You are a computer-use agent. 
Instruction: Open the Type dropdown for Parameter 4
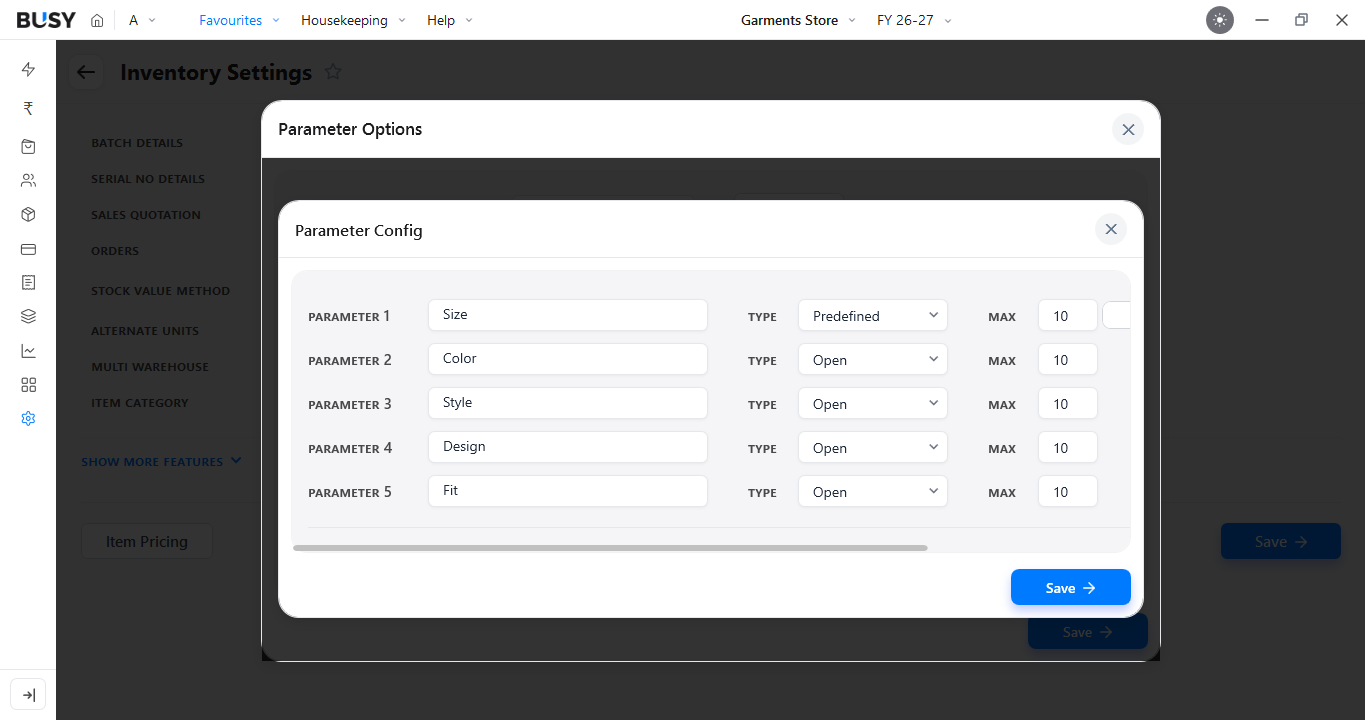[x=873, y=447]
